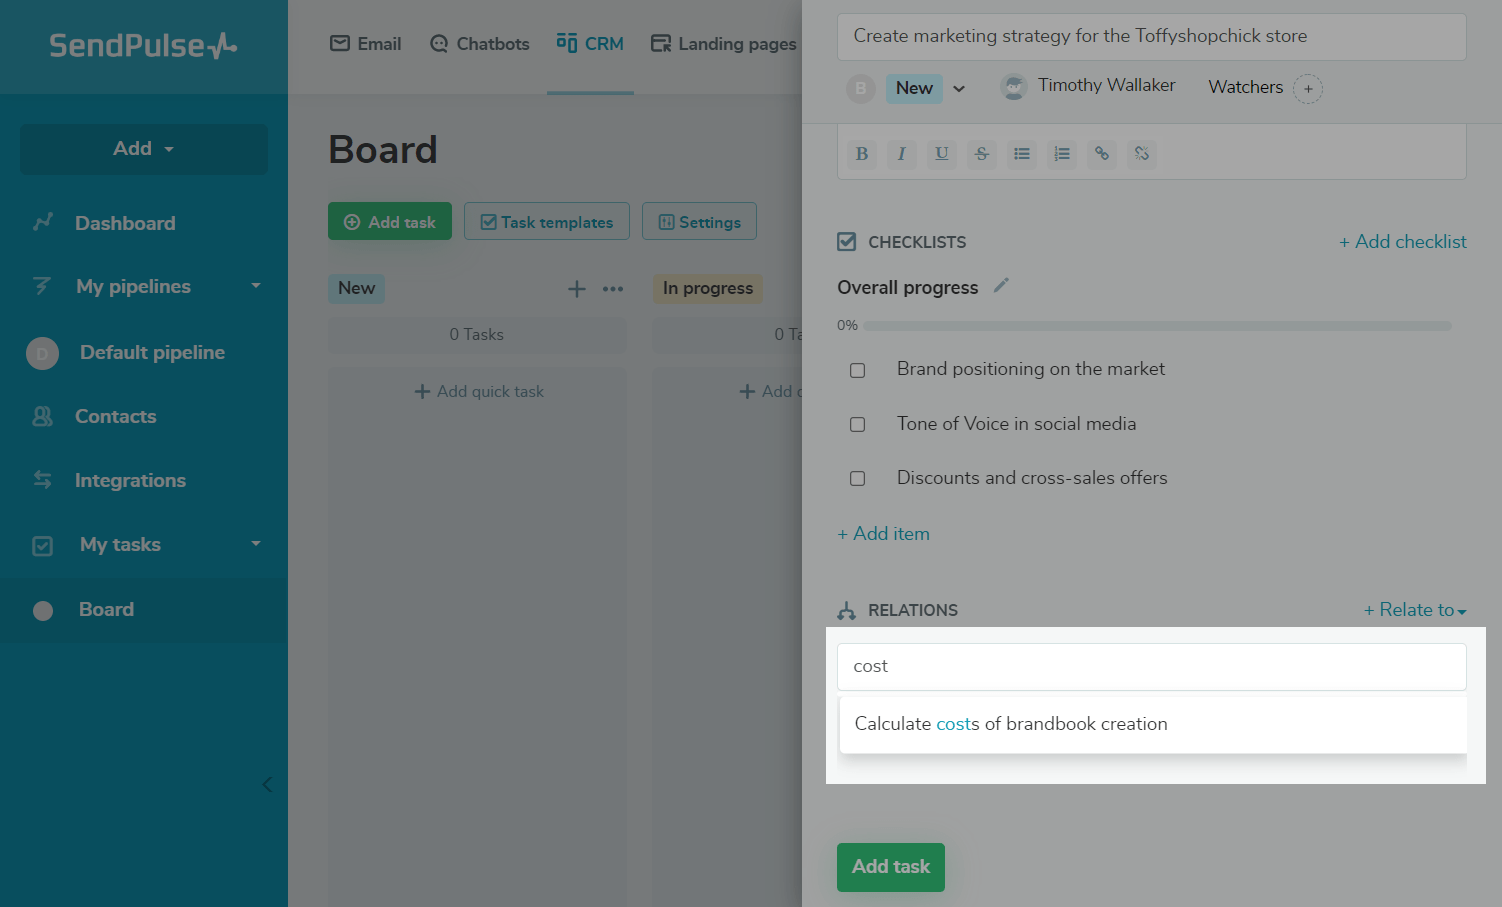Viewport: 1502px width, 907px height.
Task: Apply underline formatting in the editor
Action: 941,154
